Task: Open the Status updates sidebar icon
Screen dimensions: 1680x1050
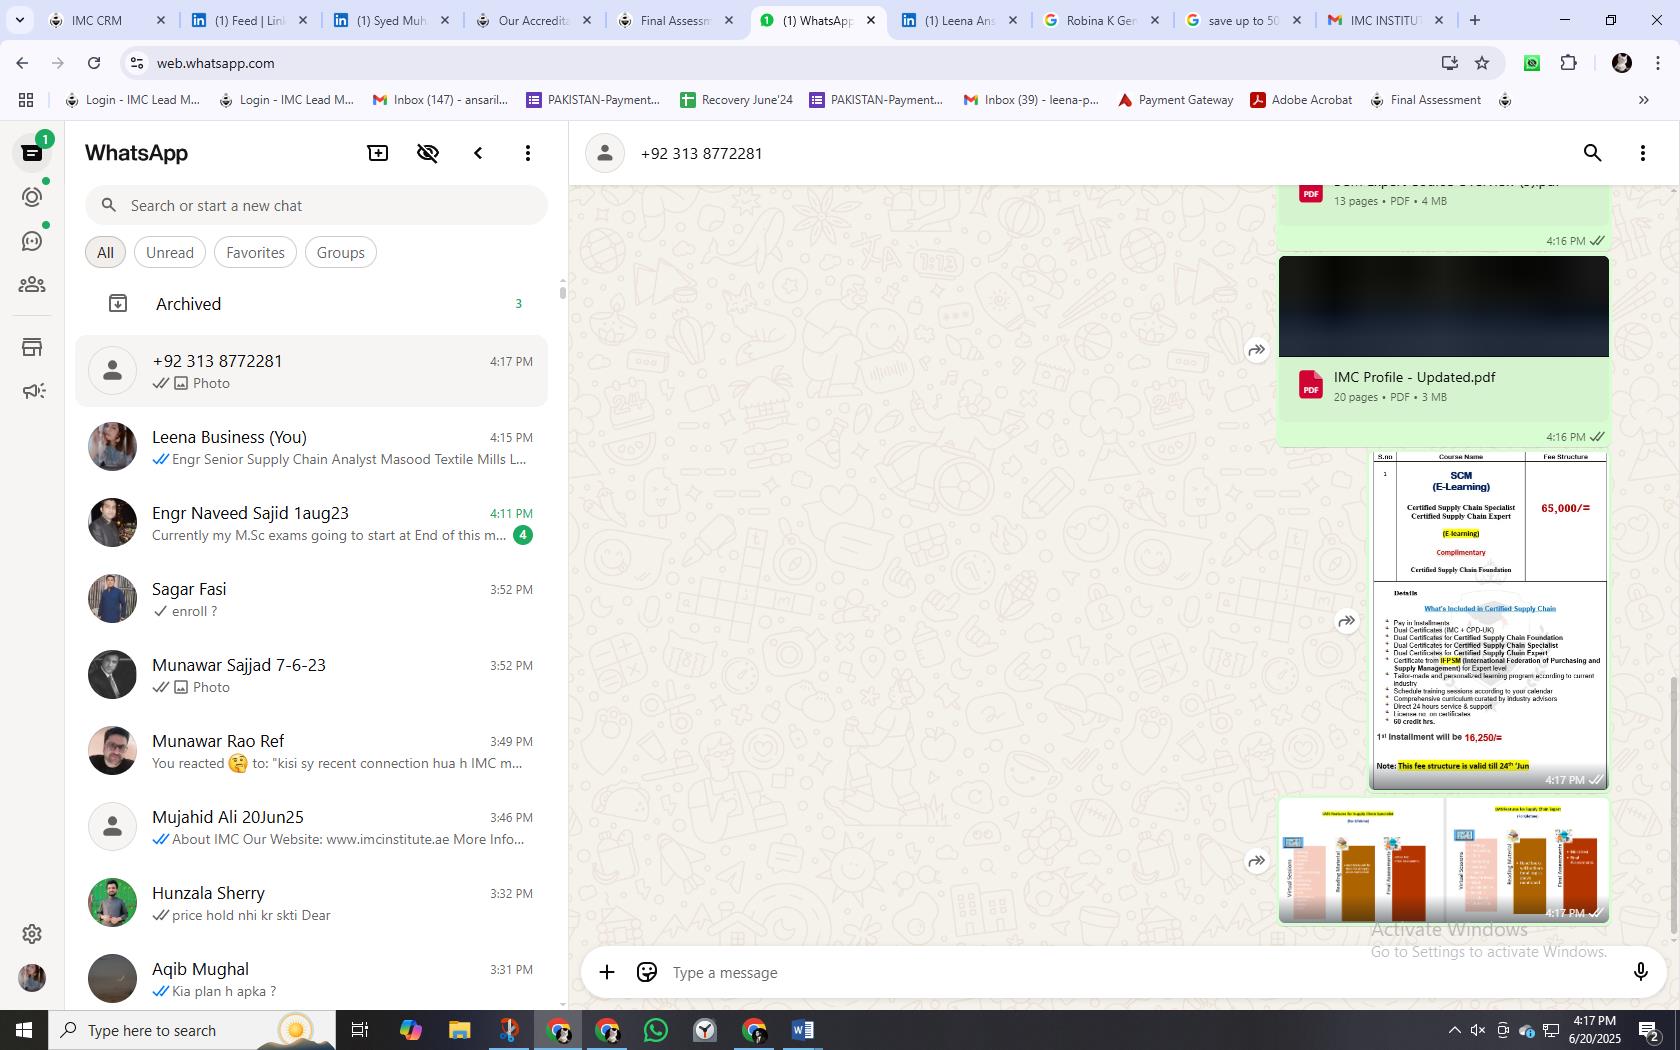Action: [32, 197]
